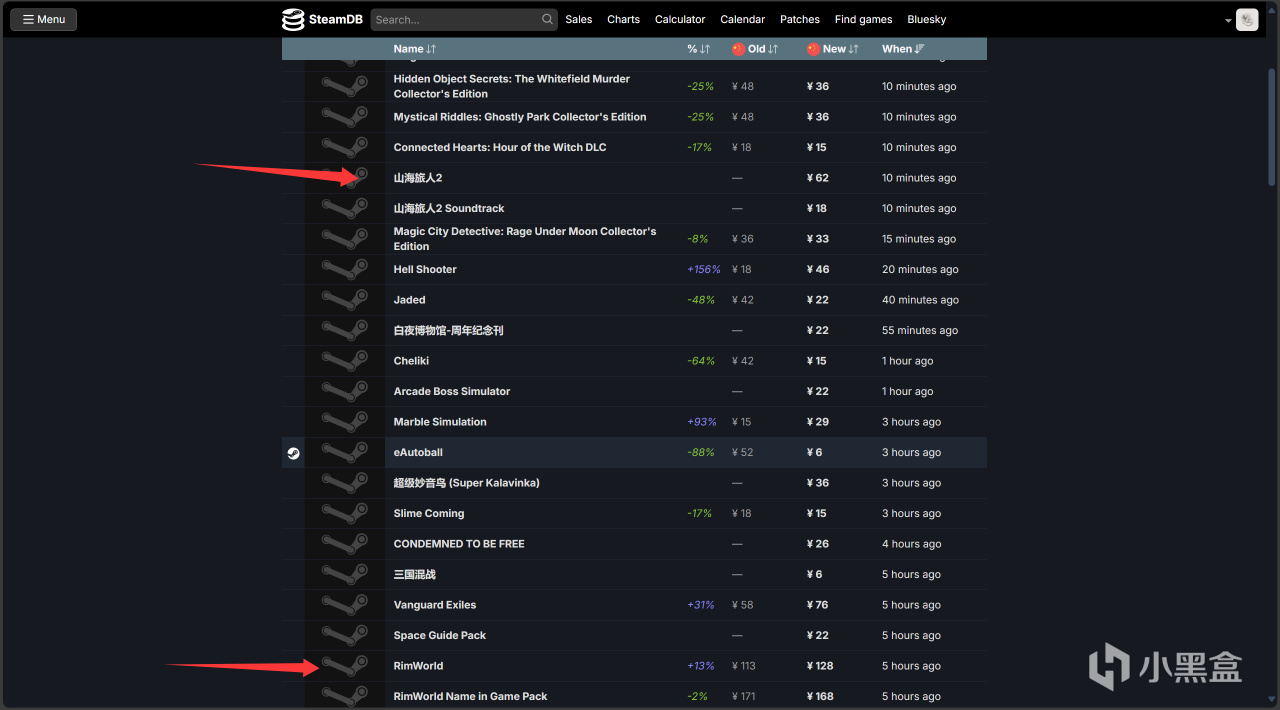Open the Find games page
The height and width of the screenshot is (710, 1280).
[863, 19]
